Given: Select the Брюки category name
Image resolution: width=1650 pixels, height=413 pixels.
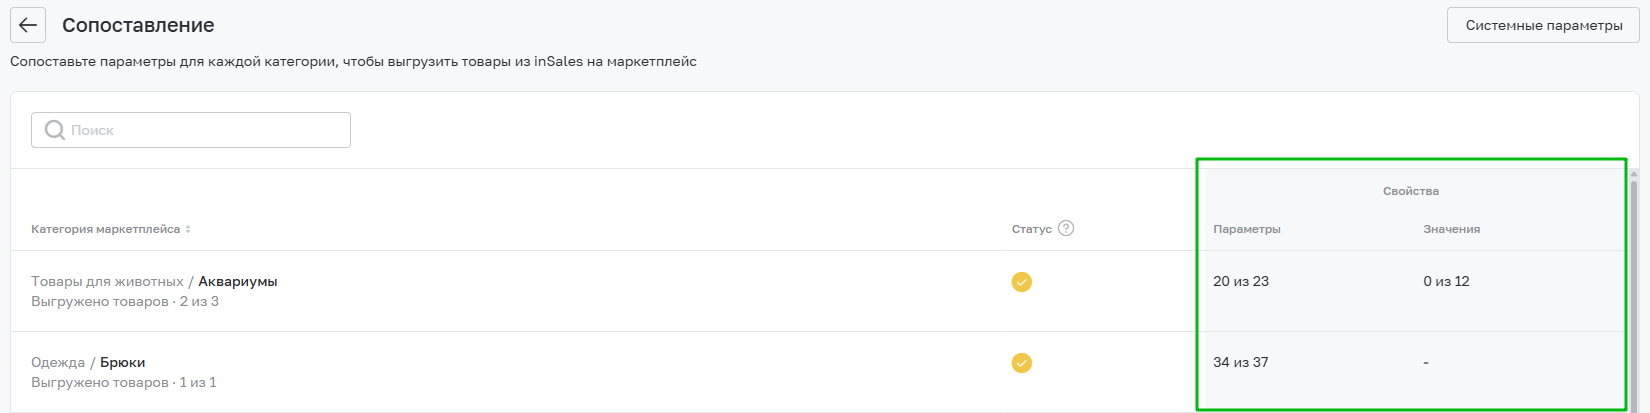Looking at the screenshot, I should coord(122,362).
